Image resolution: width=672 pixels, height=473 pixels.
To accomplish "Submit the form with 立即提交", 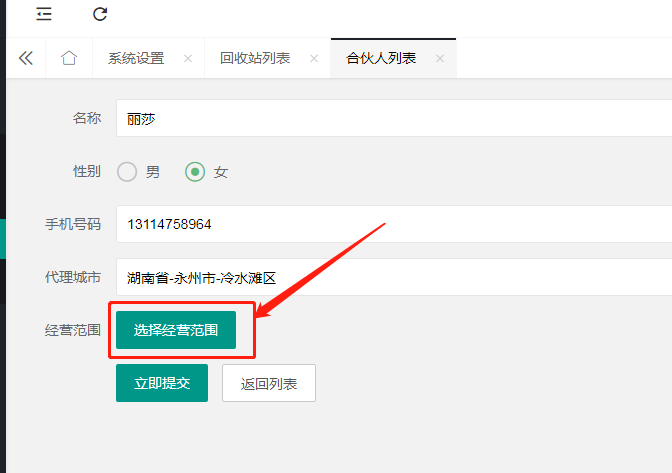I will (162, 383).
